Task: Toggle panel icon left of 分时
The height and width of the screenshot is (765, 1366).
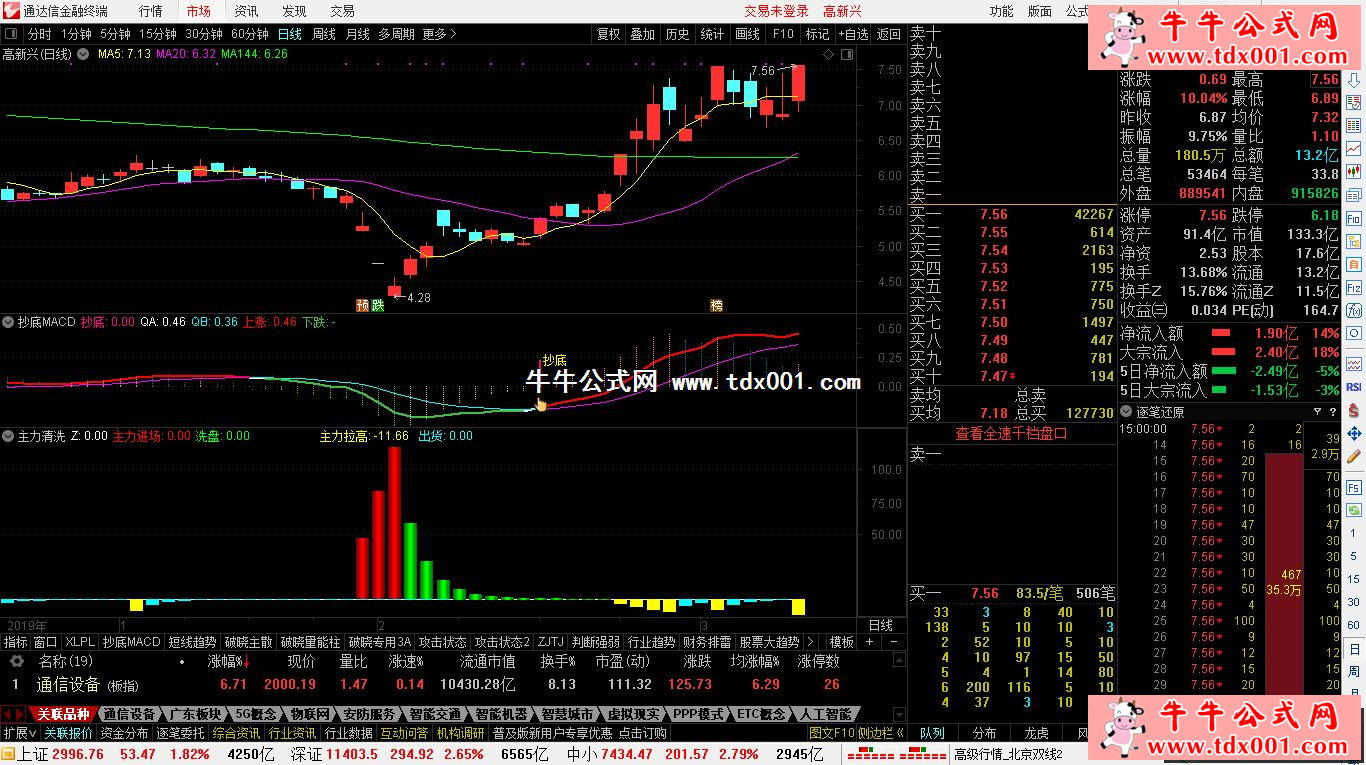Action: (x=11, y=34)
